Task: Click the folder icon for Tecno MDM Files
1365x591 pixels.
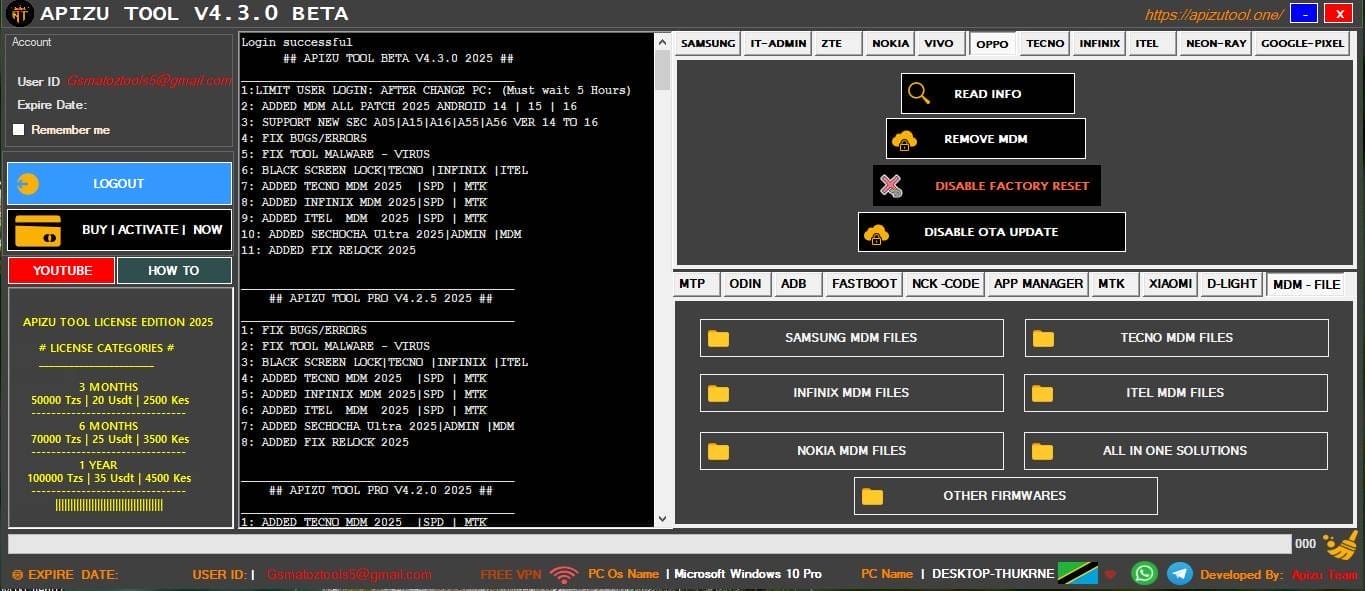Action: point(1043,338)
